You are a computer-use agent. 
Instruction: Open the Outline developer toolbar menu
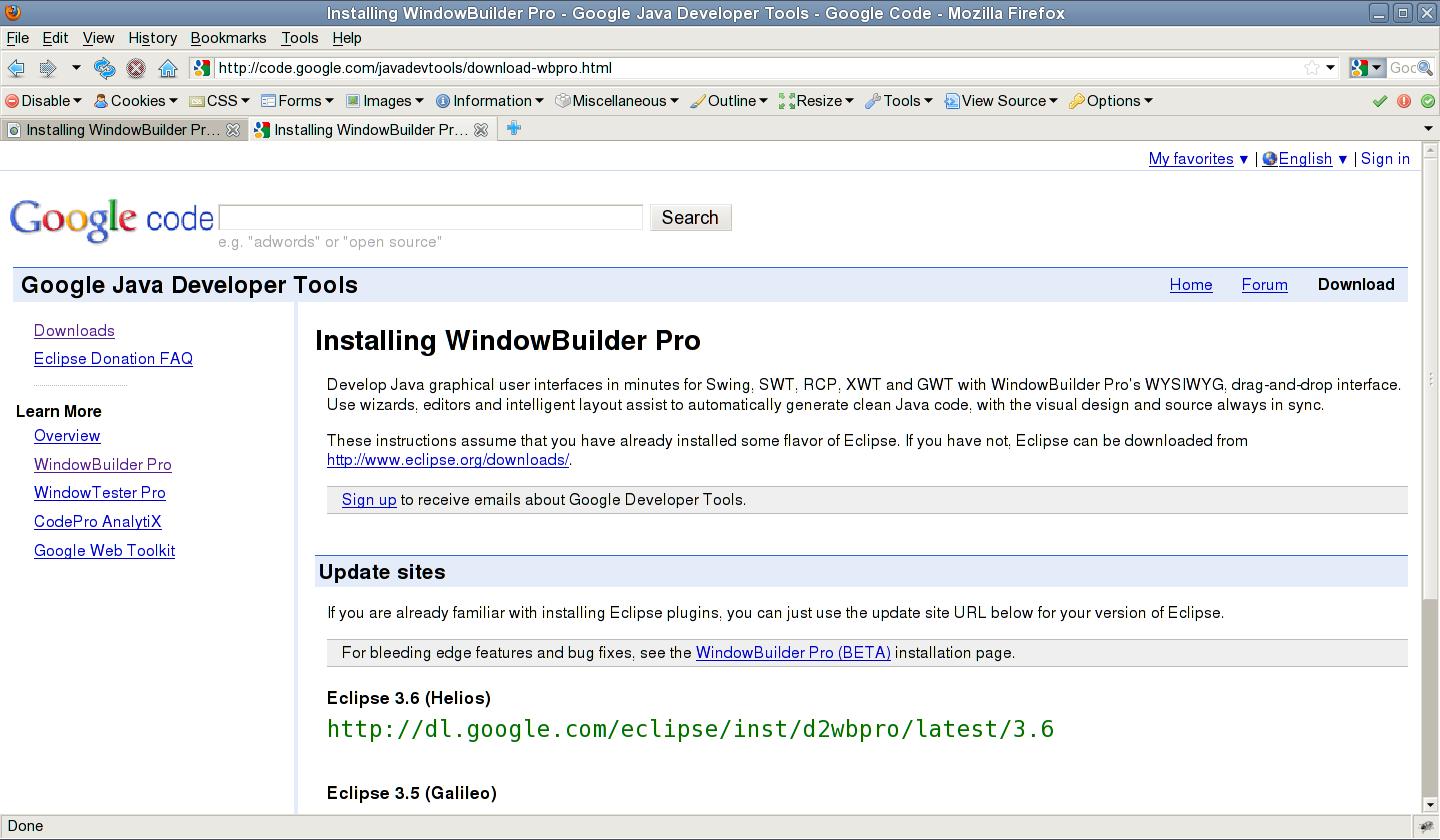[x=729, y=101]
